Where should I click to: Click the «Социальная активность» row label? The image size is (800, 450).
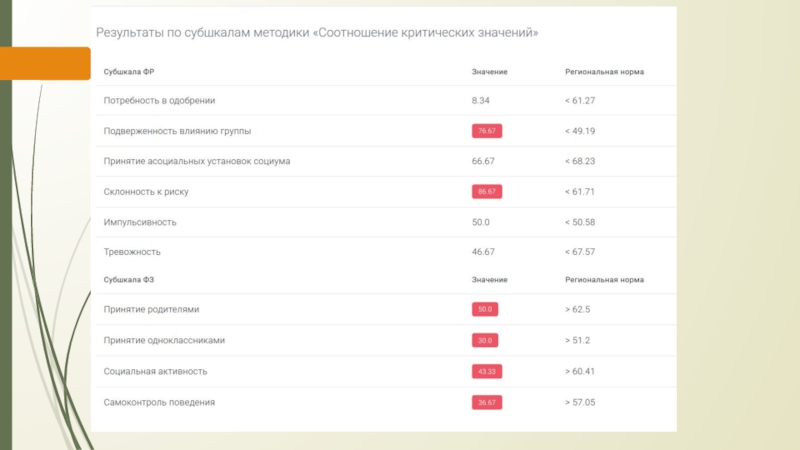[155, 371]
